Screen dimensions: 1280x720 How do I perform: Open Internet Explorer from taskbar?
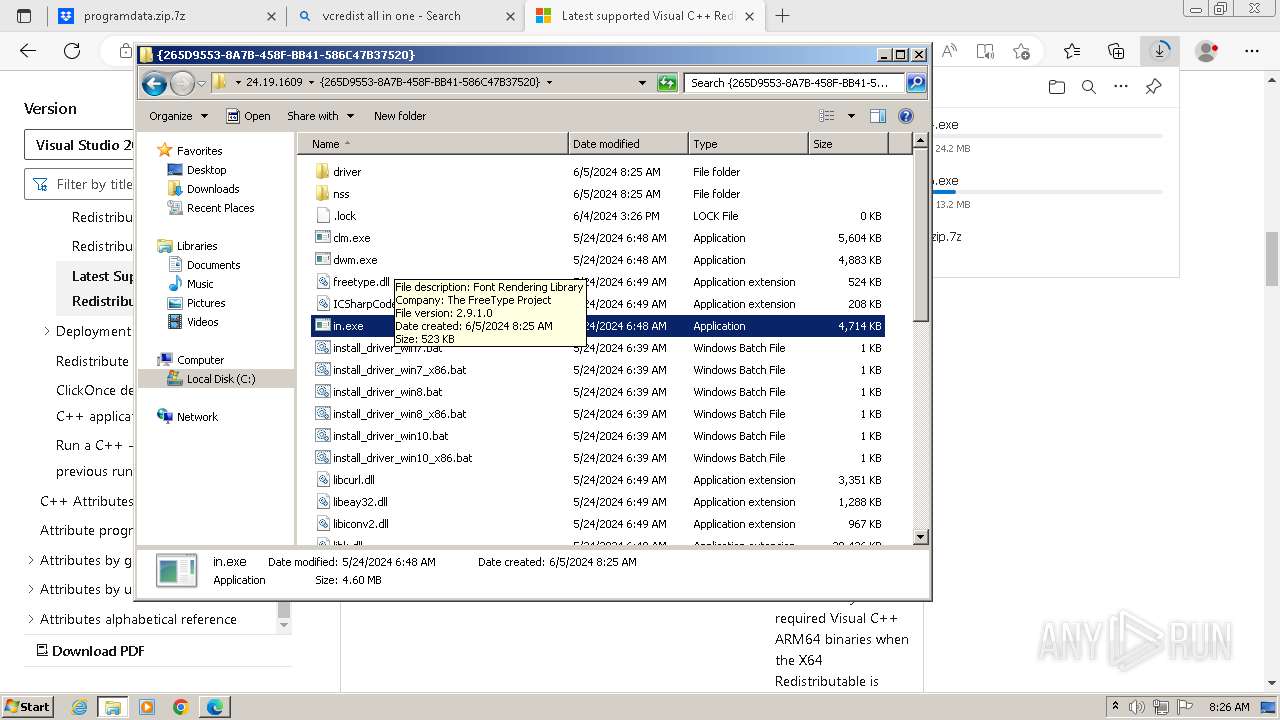tap(79, 707)
